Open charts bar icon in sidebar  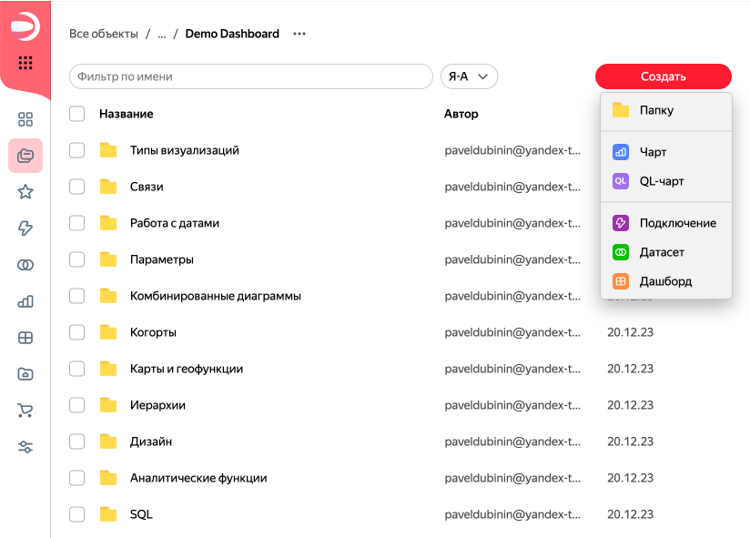tap(25, 301)
